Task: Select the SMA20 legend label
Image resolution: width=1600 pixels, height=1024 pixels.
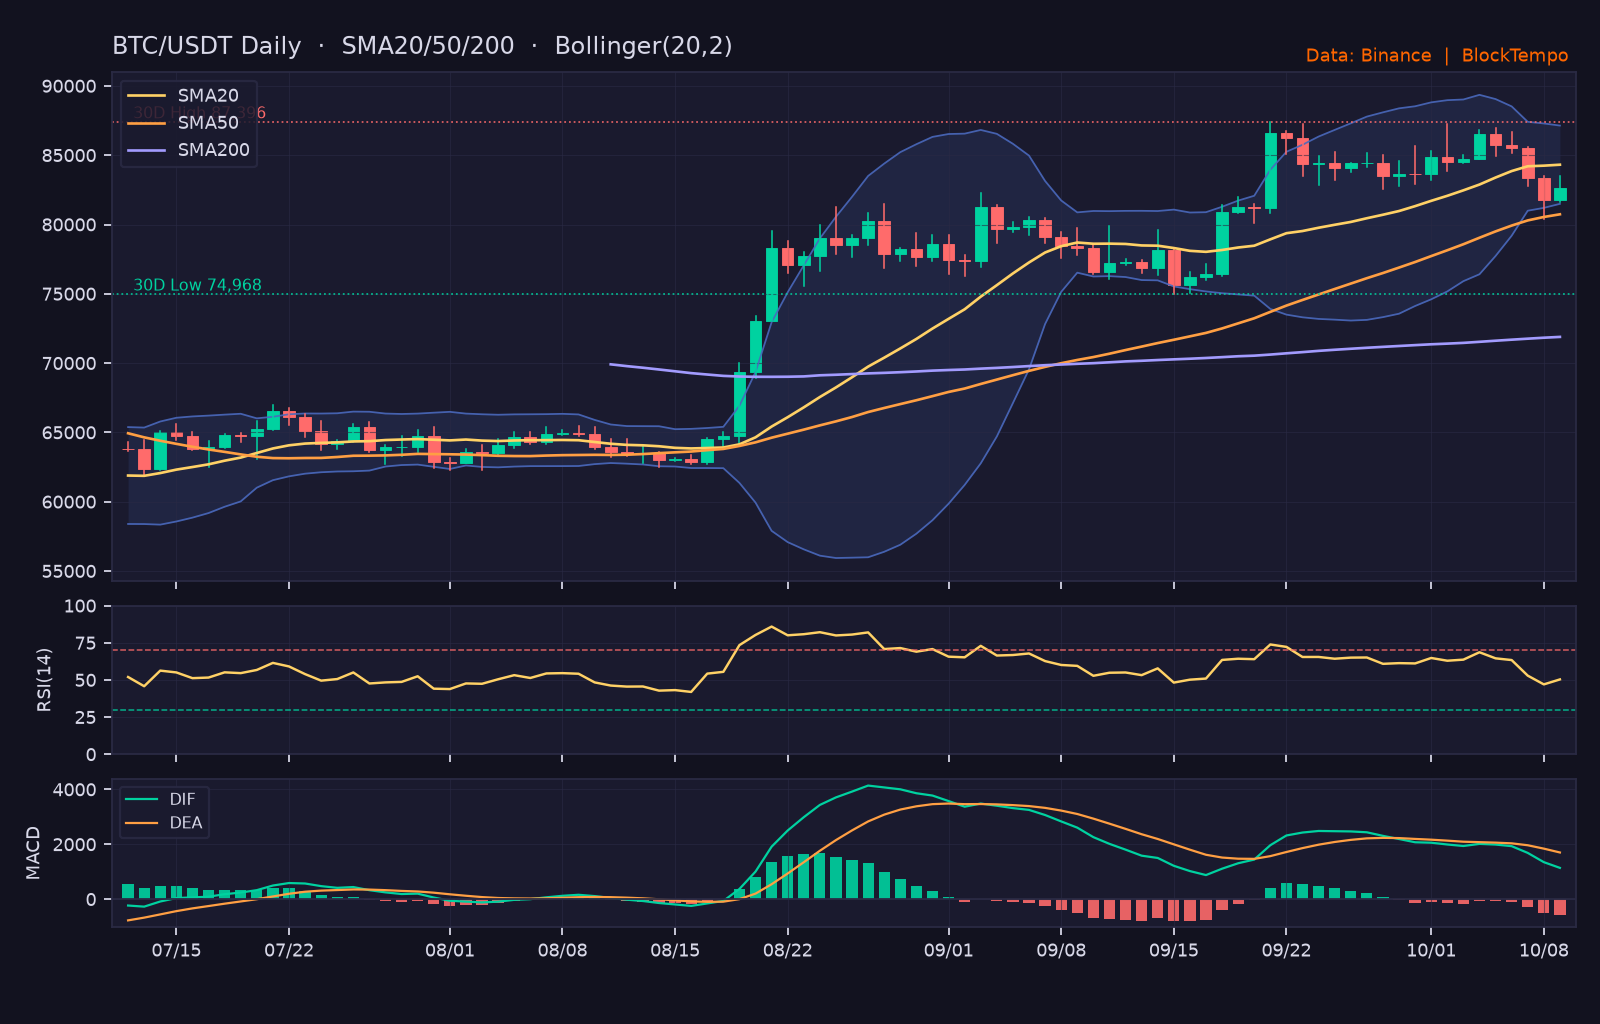Action: (208, 96)
